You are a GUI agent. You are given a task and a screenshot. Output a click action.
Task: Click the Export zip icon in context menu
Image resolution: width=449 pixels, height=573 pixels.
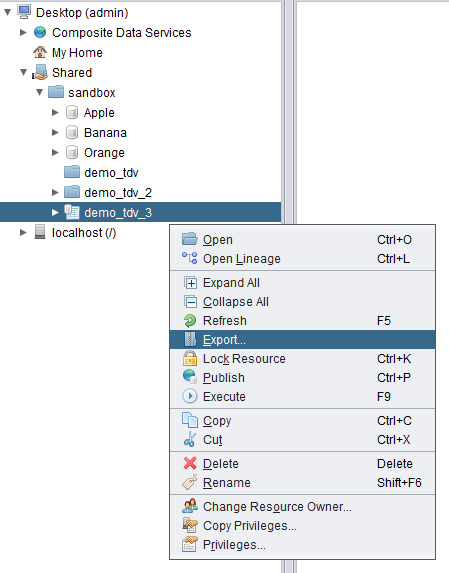(190, 339)
